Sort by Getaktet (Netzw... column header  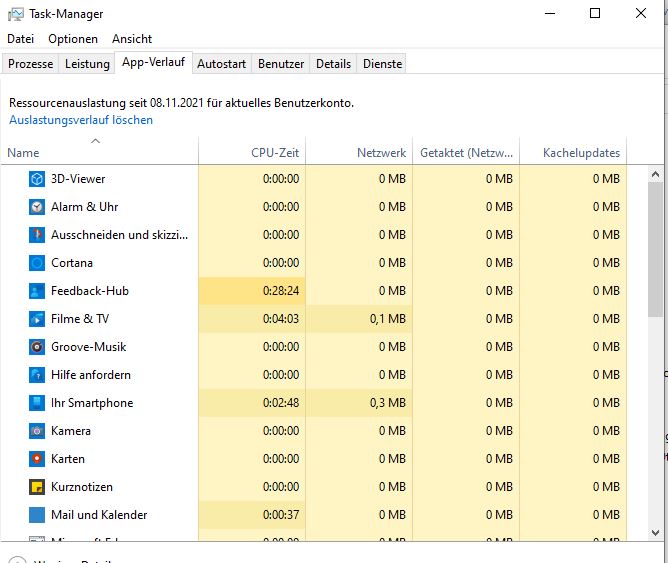coord(466,152)
